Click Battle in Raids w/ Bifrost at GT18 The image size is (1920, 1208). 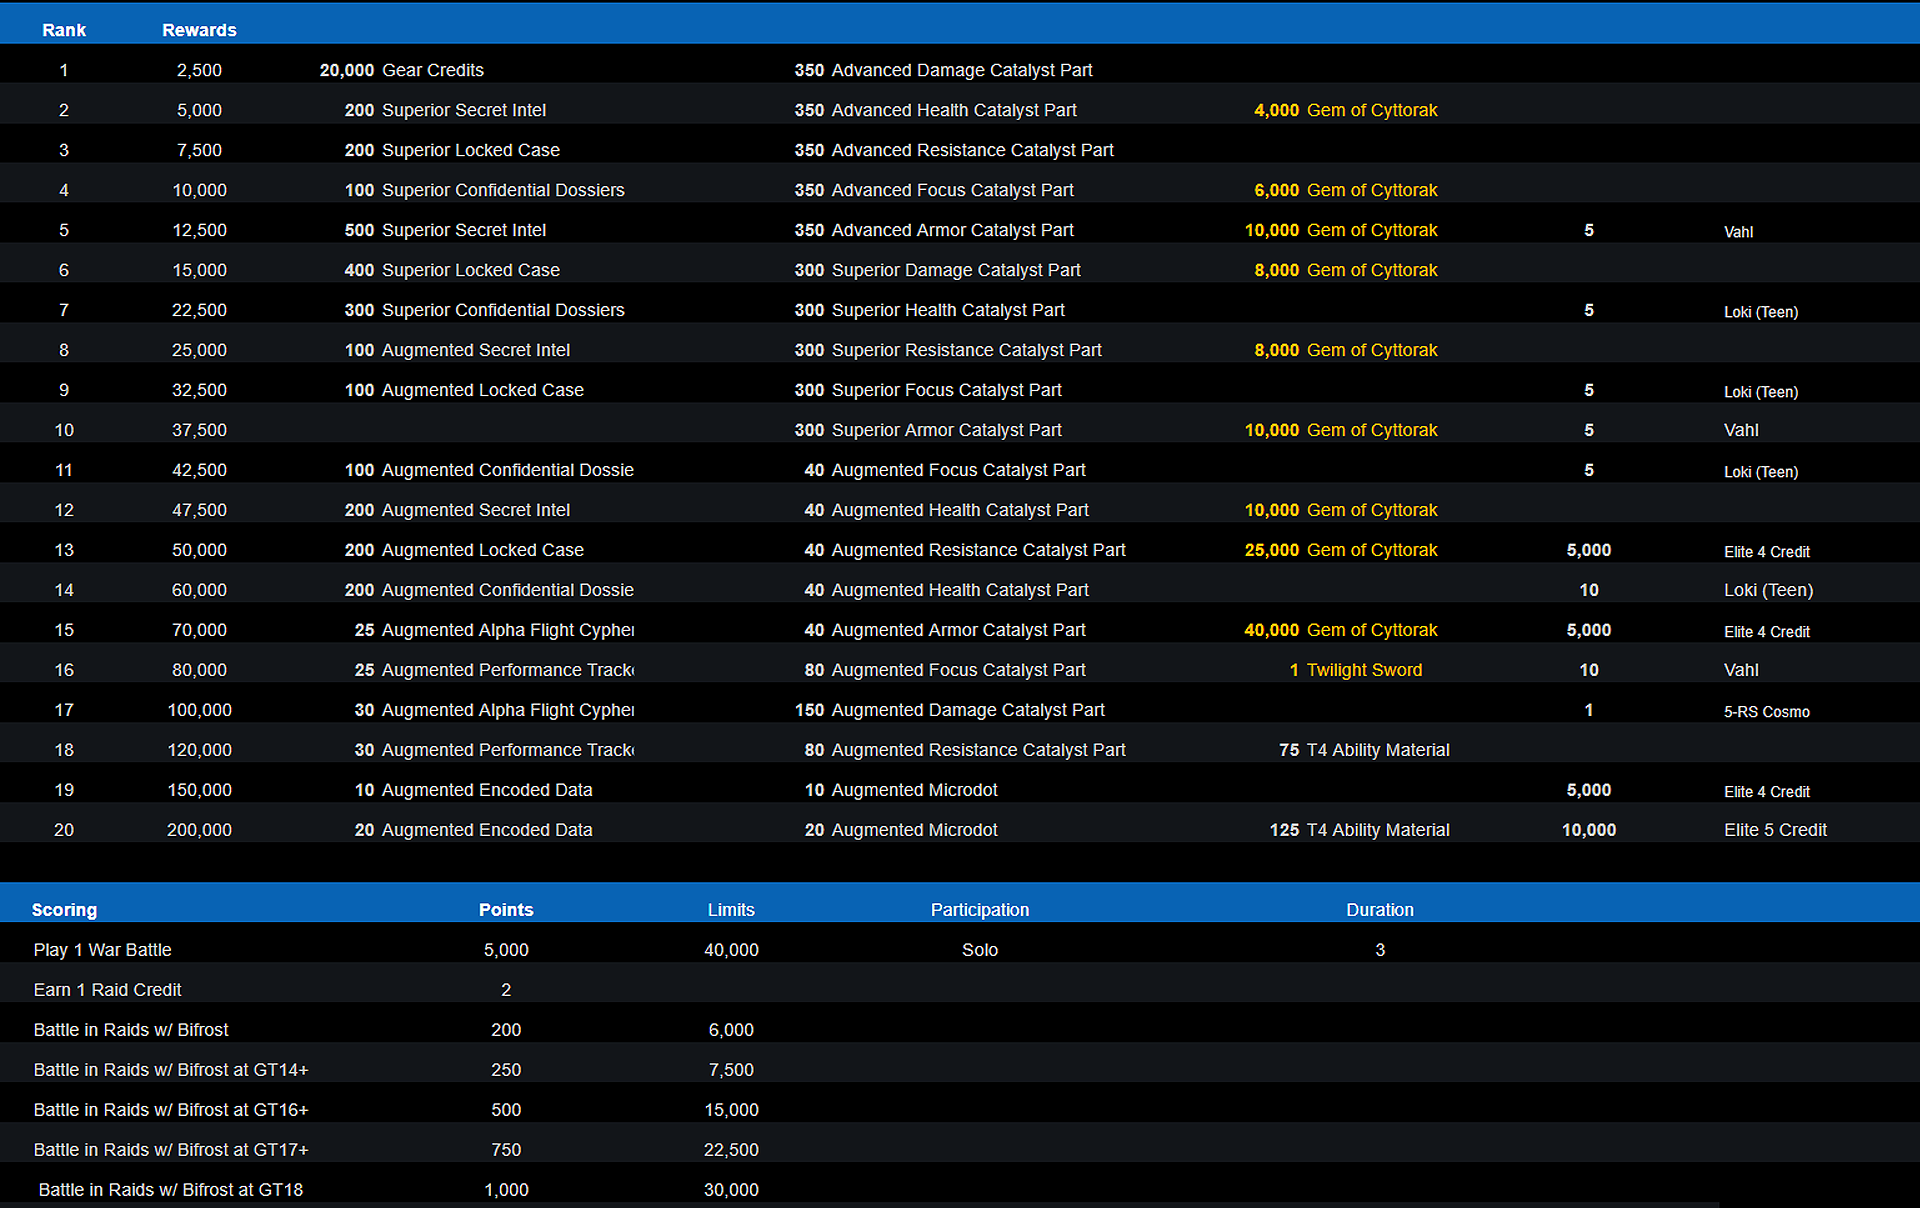171,1190
